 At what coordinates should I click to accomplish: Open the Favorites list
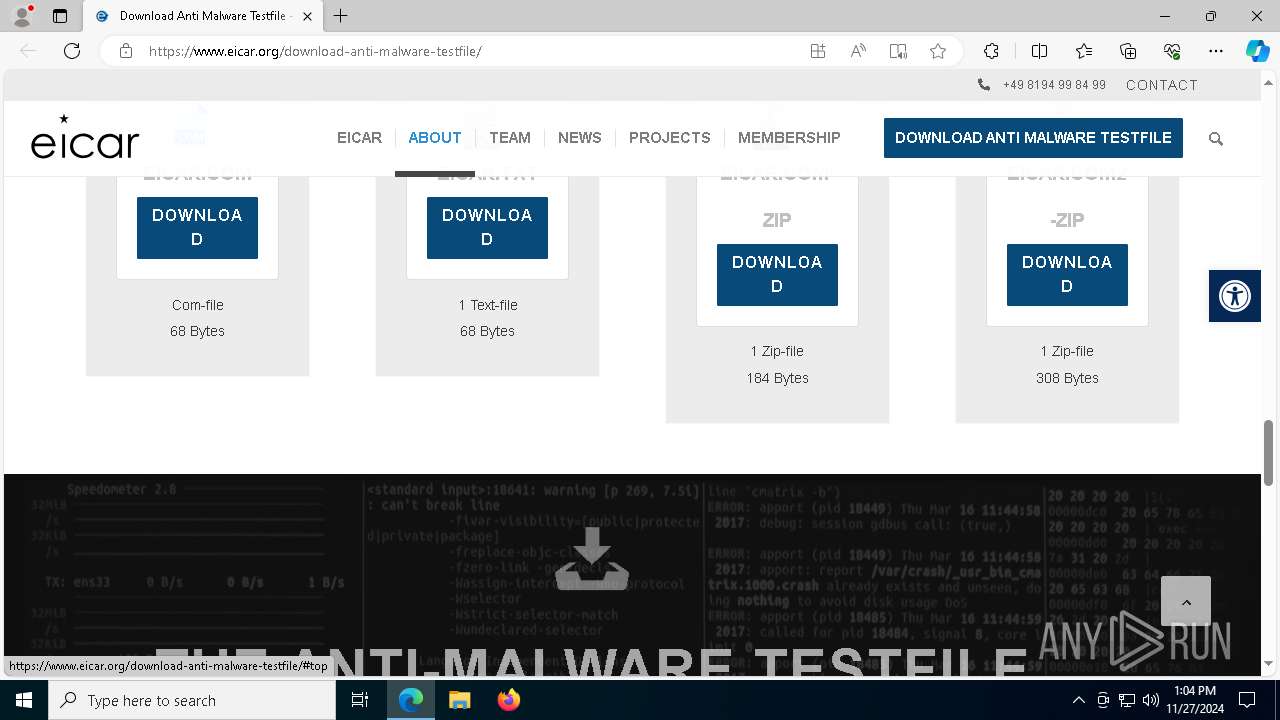(1084, 51)
